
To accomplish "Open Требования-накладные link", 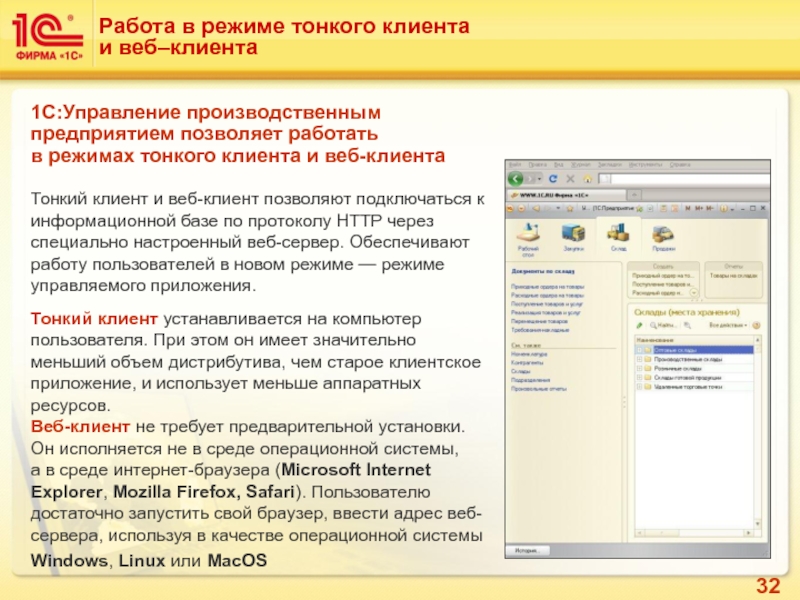I will pos(540,330).
